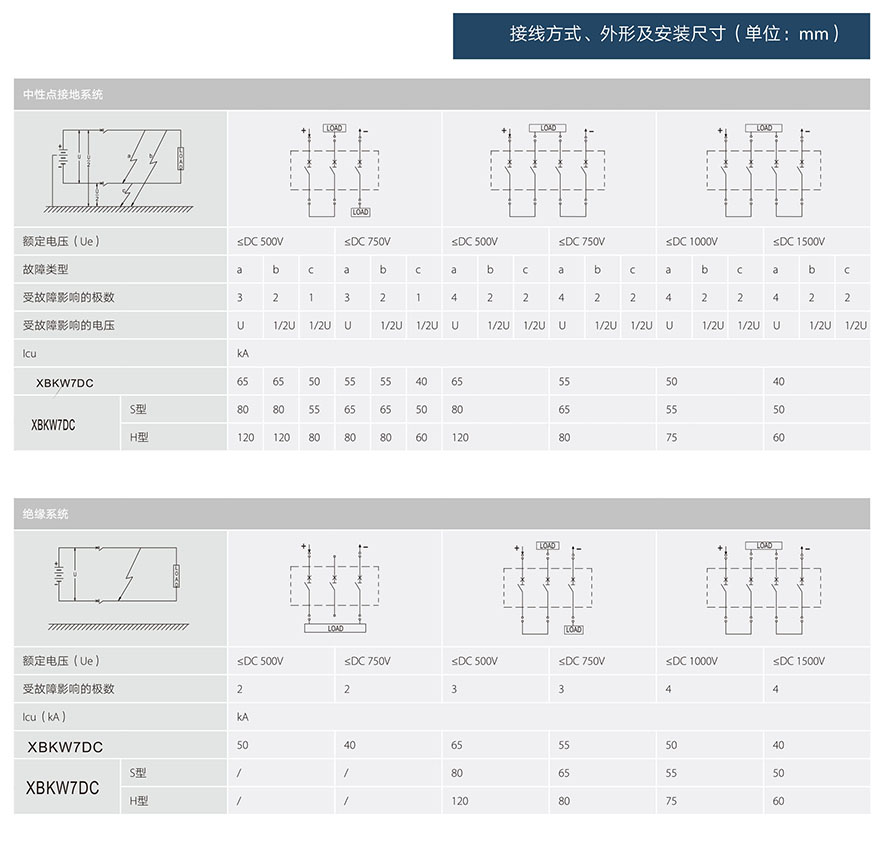Click the Icu（kA） row label in insulated table
Image resolution: width=882 pixels, height=843 pixels.
(x=52, y=717)
